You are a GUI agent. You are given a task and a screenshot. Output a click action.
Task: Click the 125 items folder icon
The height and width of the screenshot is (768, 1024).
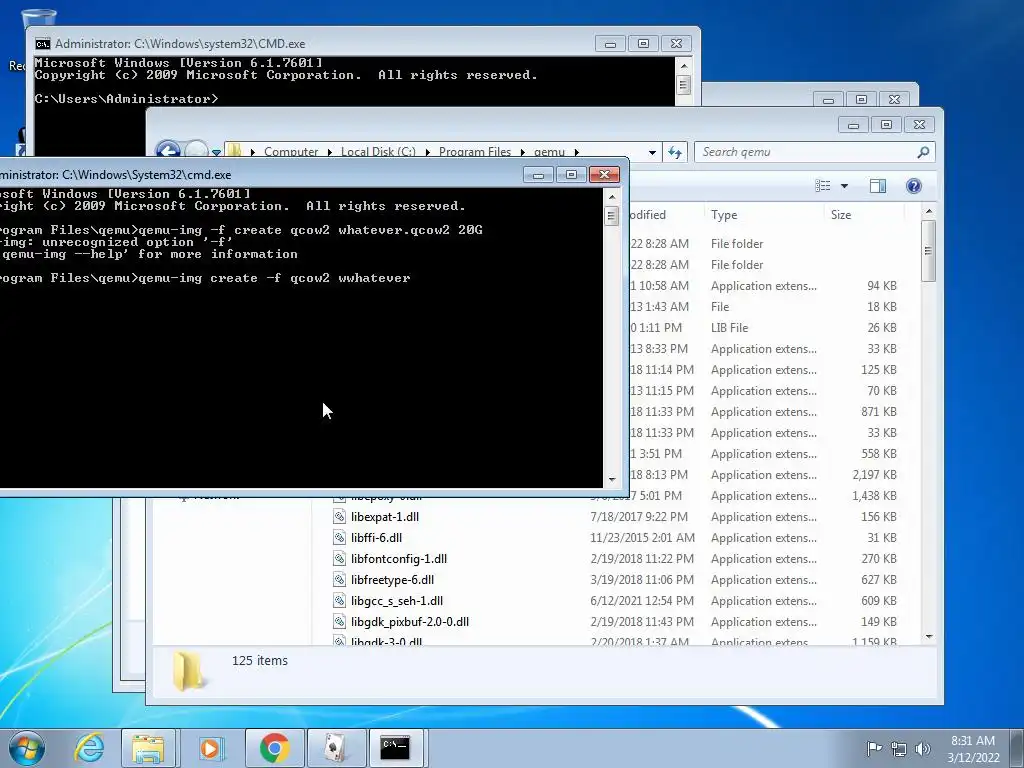[x=189, y=671]
